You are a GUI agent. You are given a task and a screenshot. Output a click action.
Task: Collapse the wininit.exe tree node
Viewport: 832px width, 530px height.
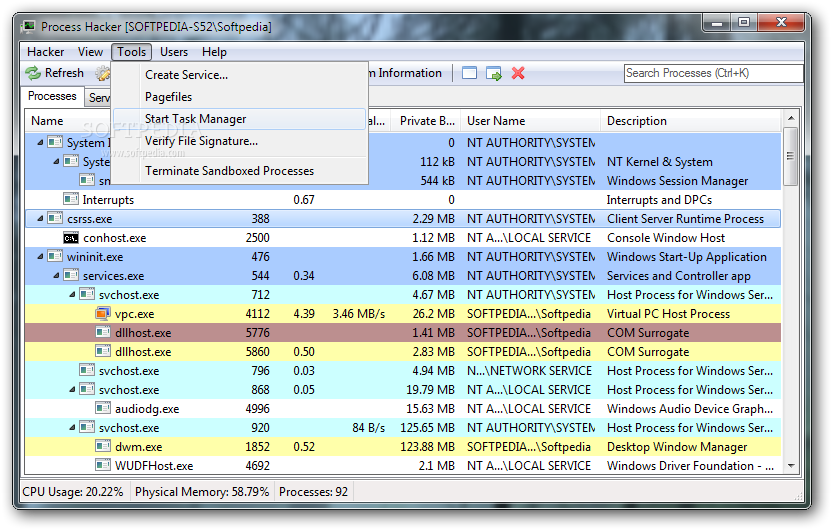[40, 257]
